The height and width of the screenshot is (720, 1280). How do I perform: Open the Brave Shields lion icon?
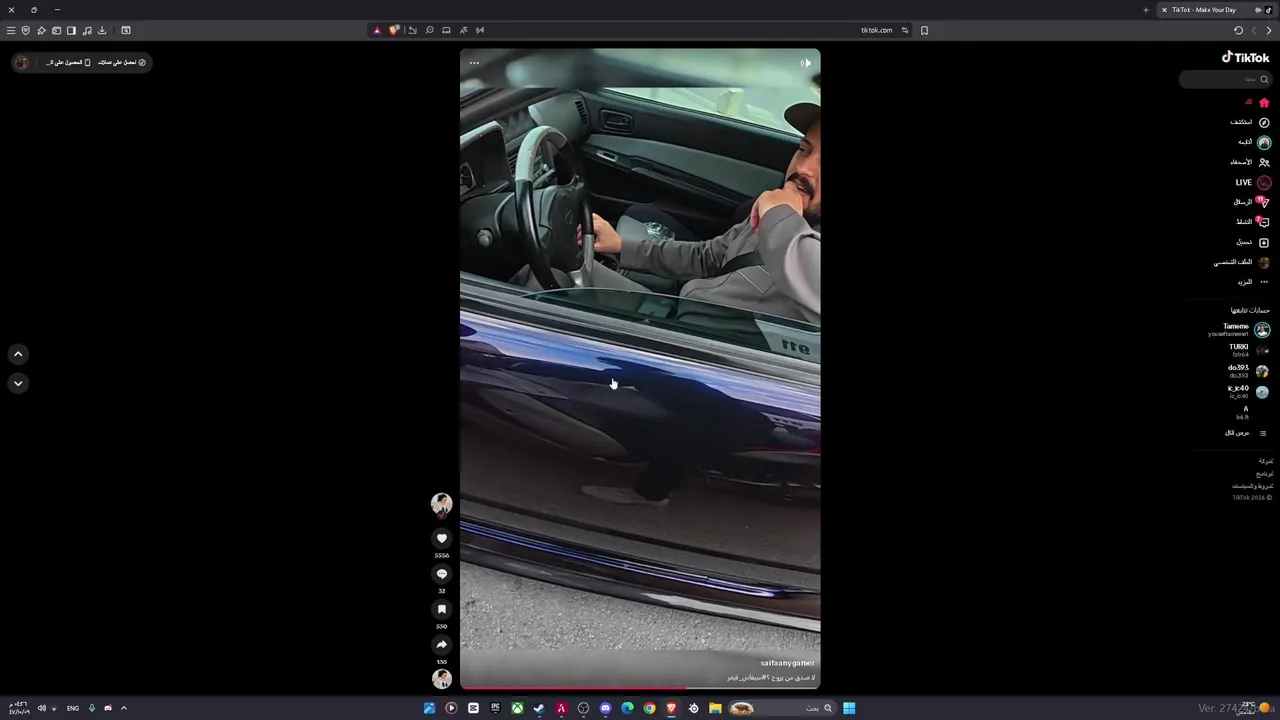[x=394, y=30]
